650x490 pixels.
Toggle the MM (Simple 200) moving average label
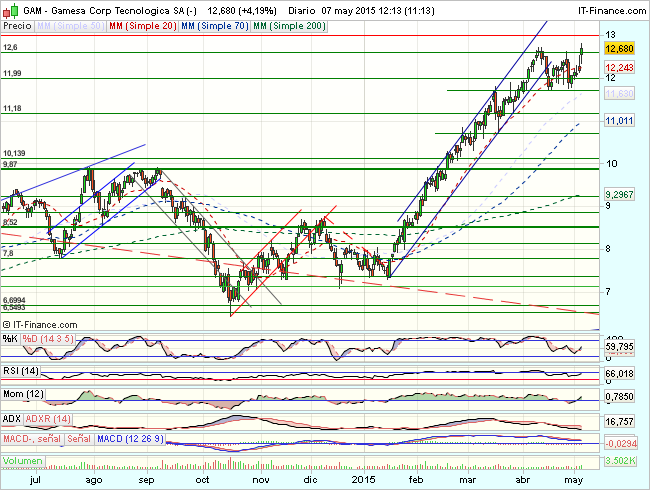[289, 26]
